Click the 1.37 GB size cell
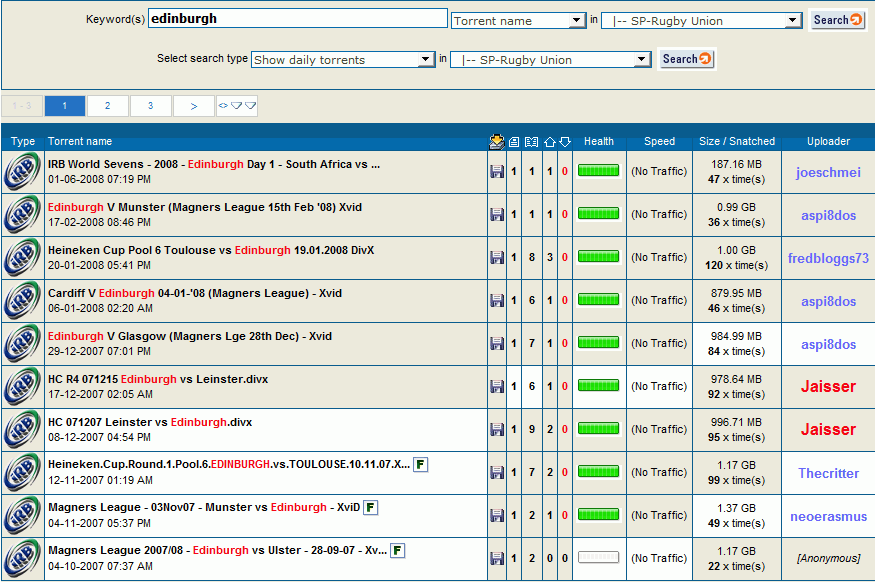The height and width of the screenshot is (582, 875). [736, 508]
